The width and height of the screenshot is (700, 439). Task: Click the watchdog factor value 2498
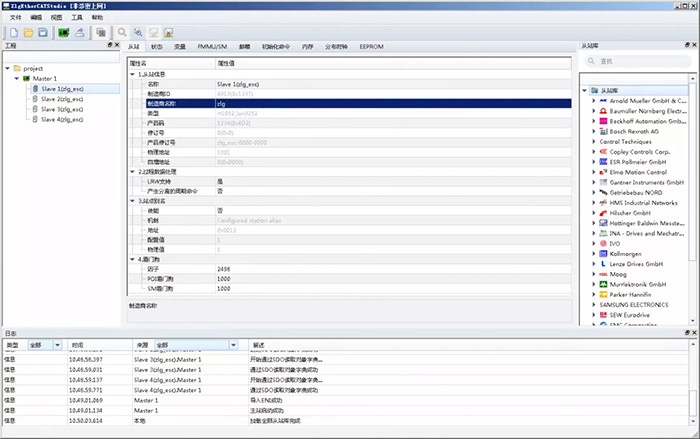224,269
